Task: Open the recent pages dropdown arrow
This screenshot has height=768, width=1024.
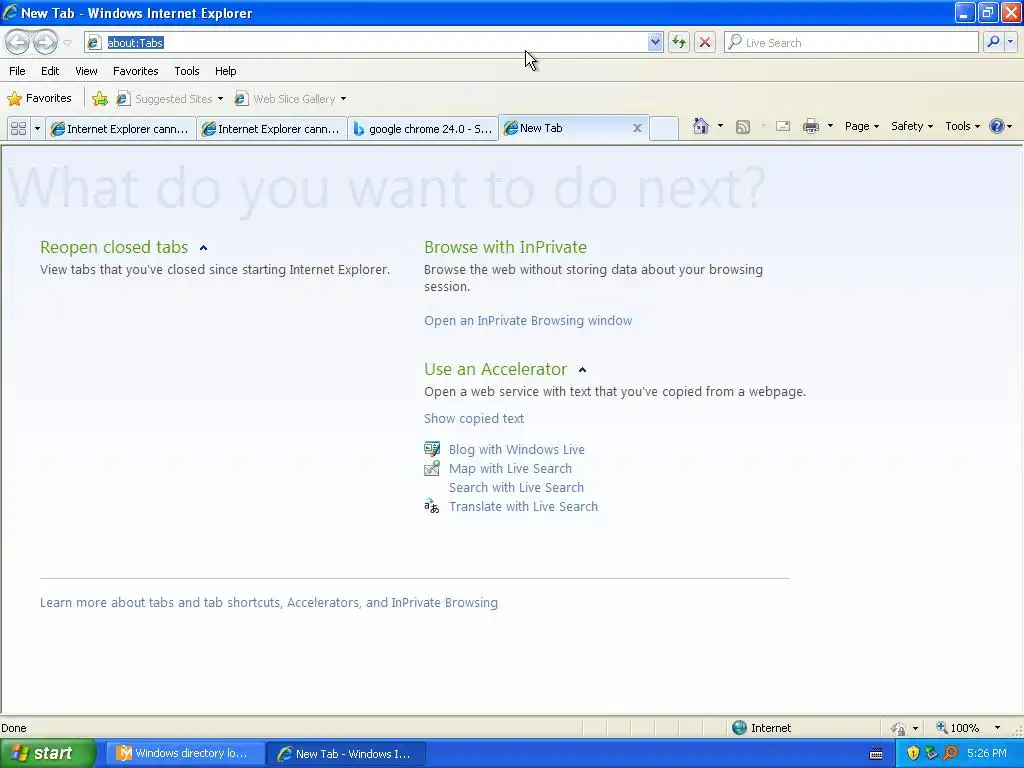Action: click(67, 43)
